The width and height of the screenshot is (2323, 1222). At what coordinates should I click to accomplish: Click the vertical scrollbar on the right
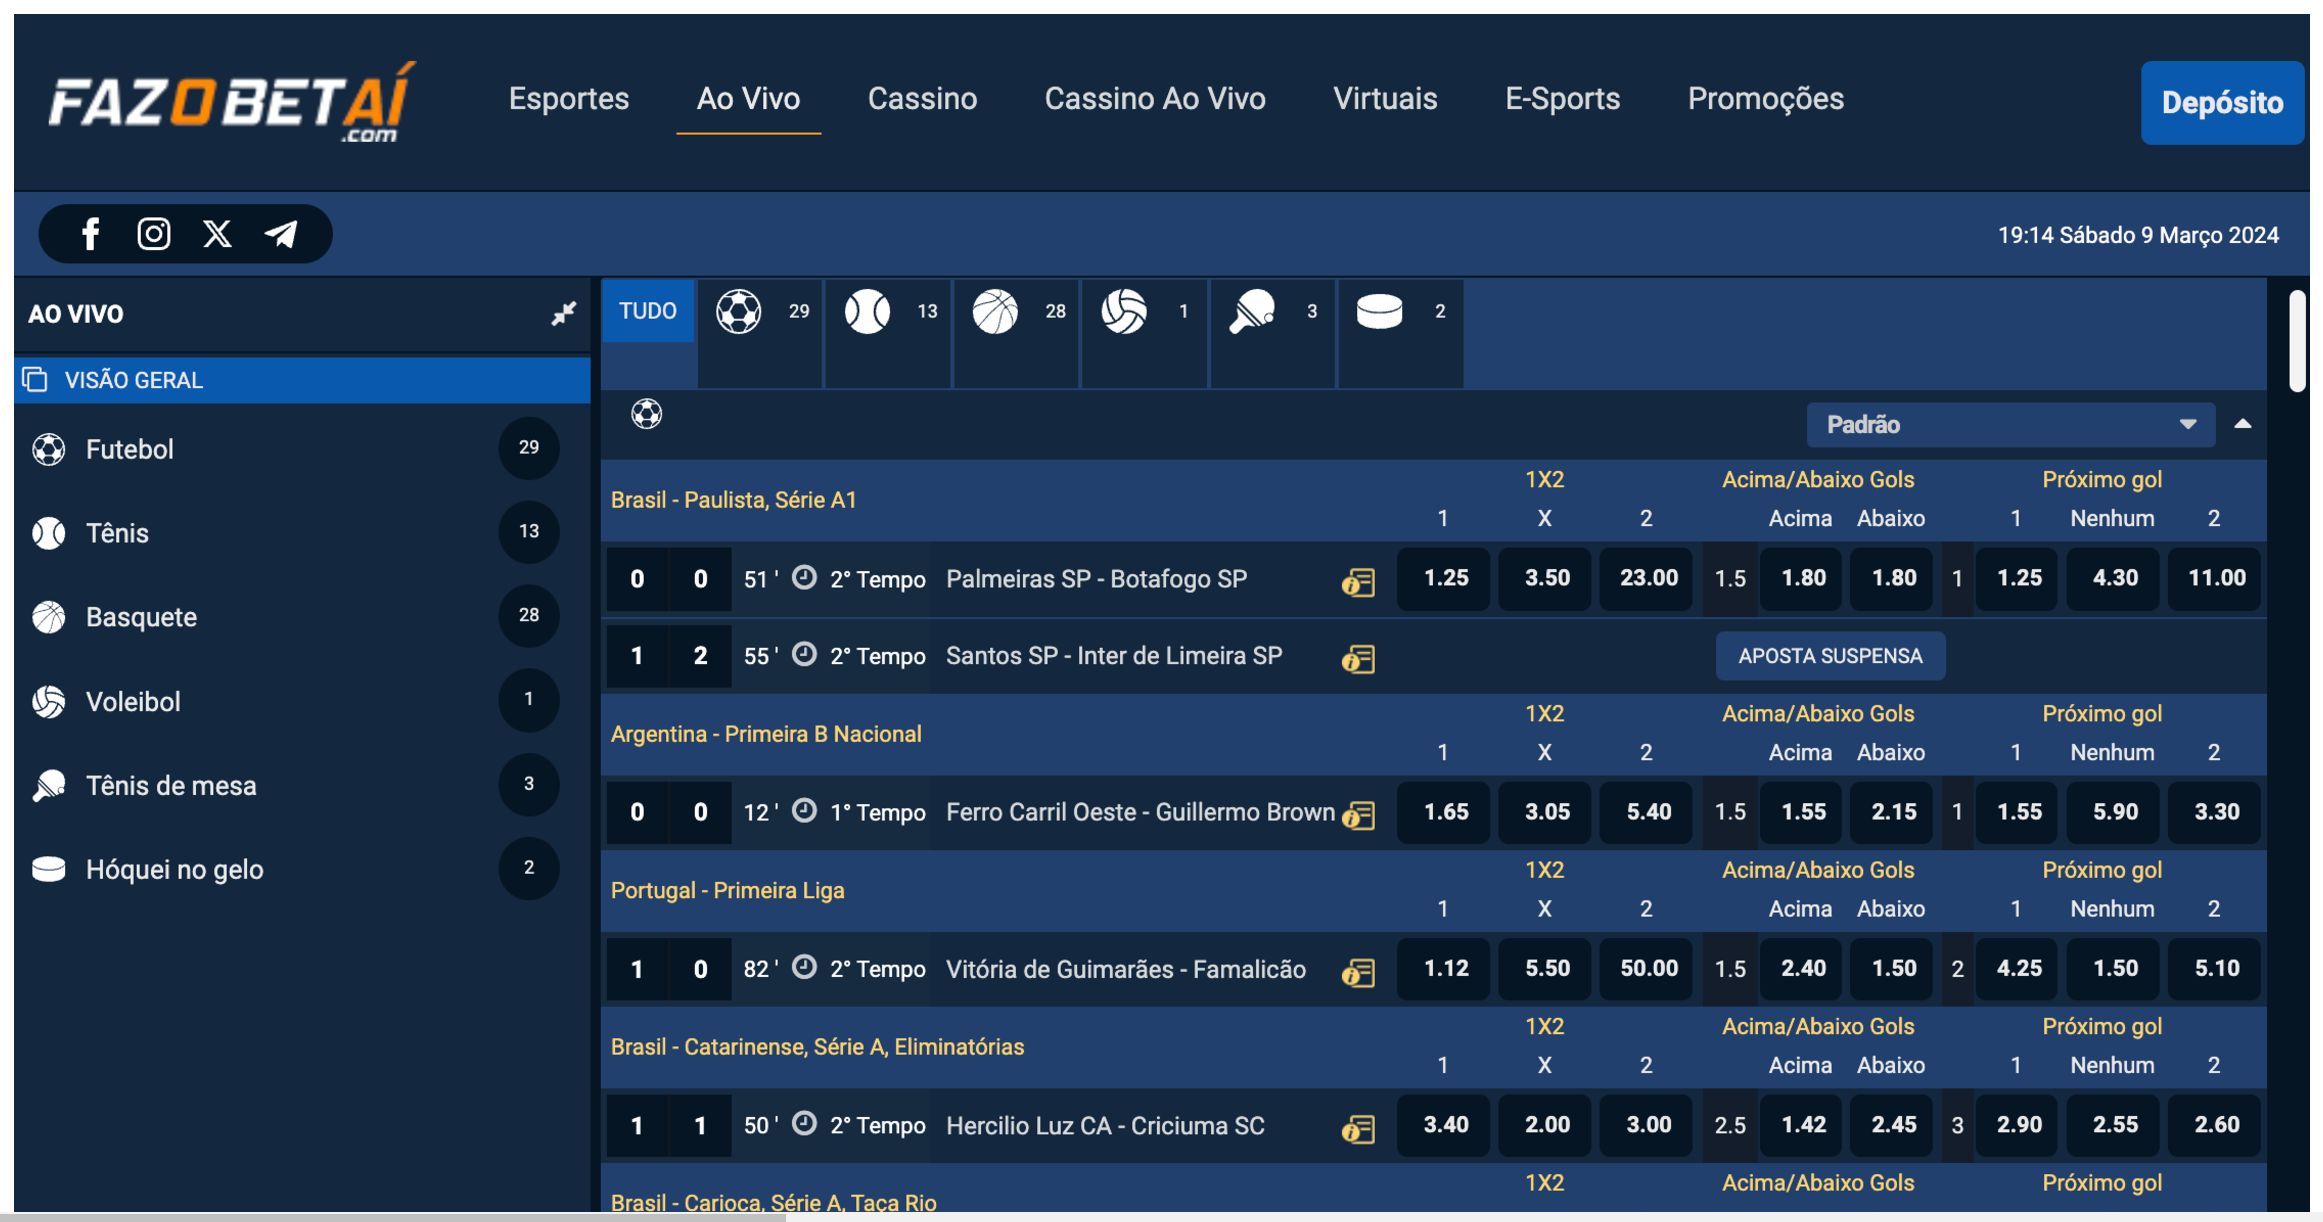2297,341
